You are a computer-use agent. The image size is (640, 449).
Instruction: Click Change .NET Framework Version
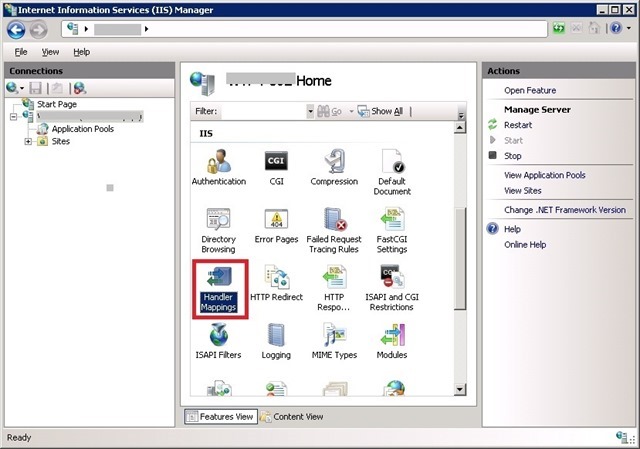564,210
